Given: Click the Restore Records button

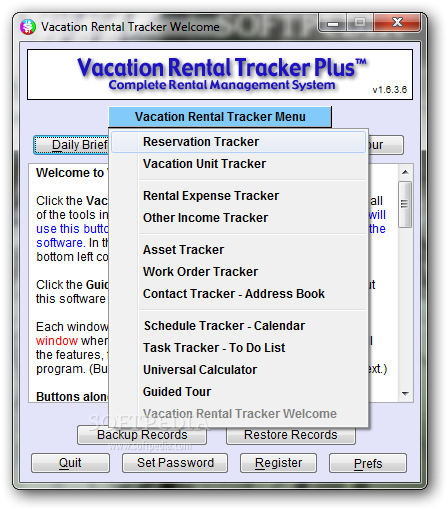Looking at the screenshot, I should pyautogui.click(x=291, y=435).
